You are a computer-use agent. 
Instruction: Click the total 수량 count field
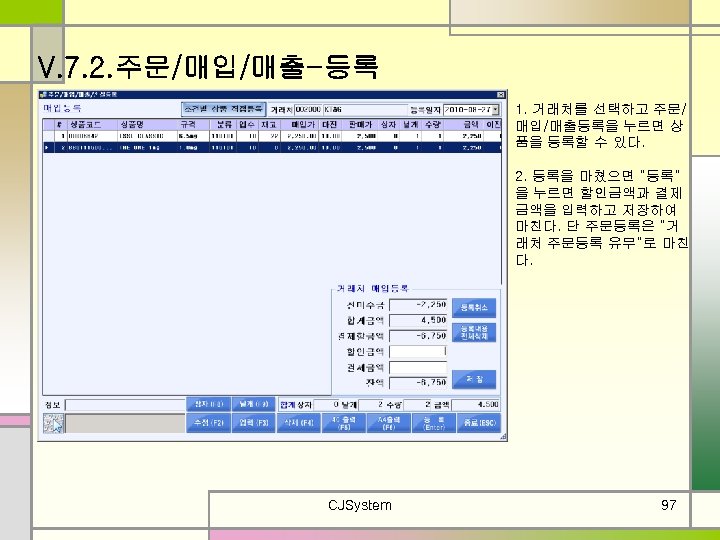(x=418, y=405)
